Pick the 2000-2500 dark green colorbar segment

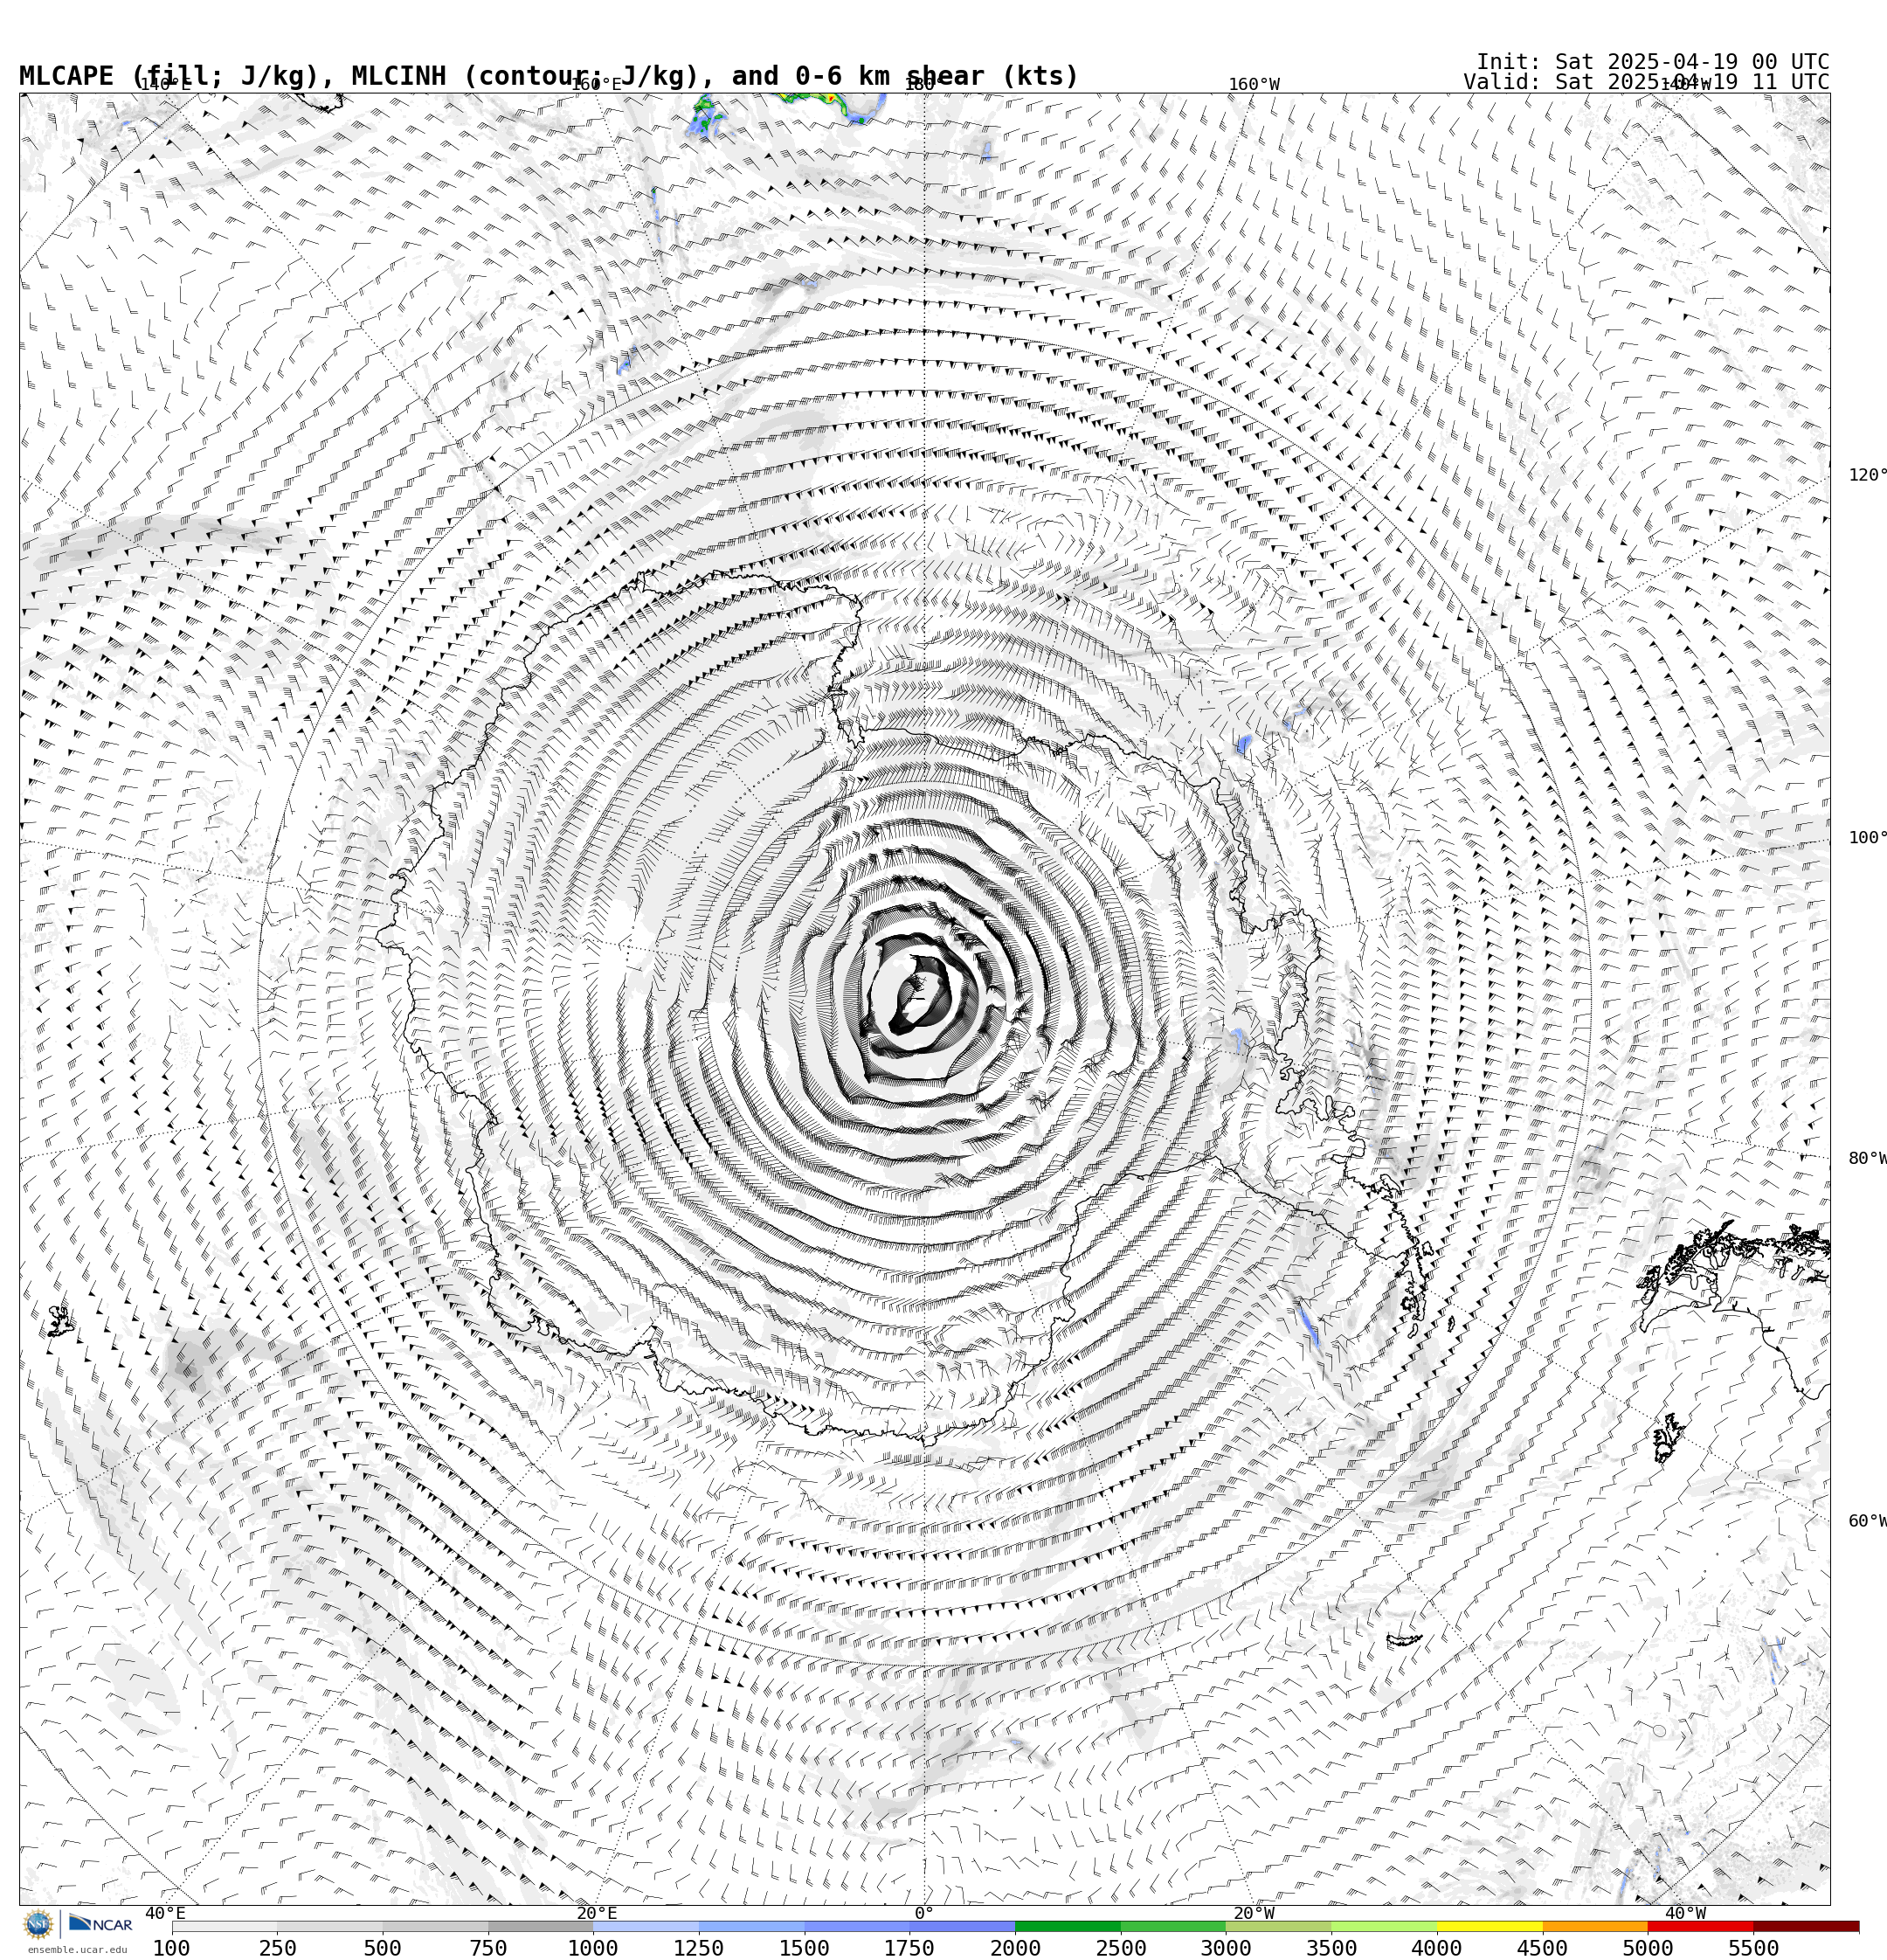click(1068, 1926)
